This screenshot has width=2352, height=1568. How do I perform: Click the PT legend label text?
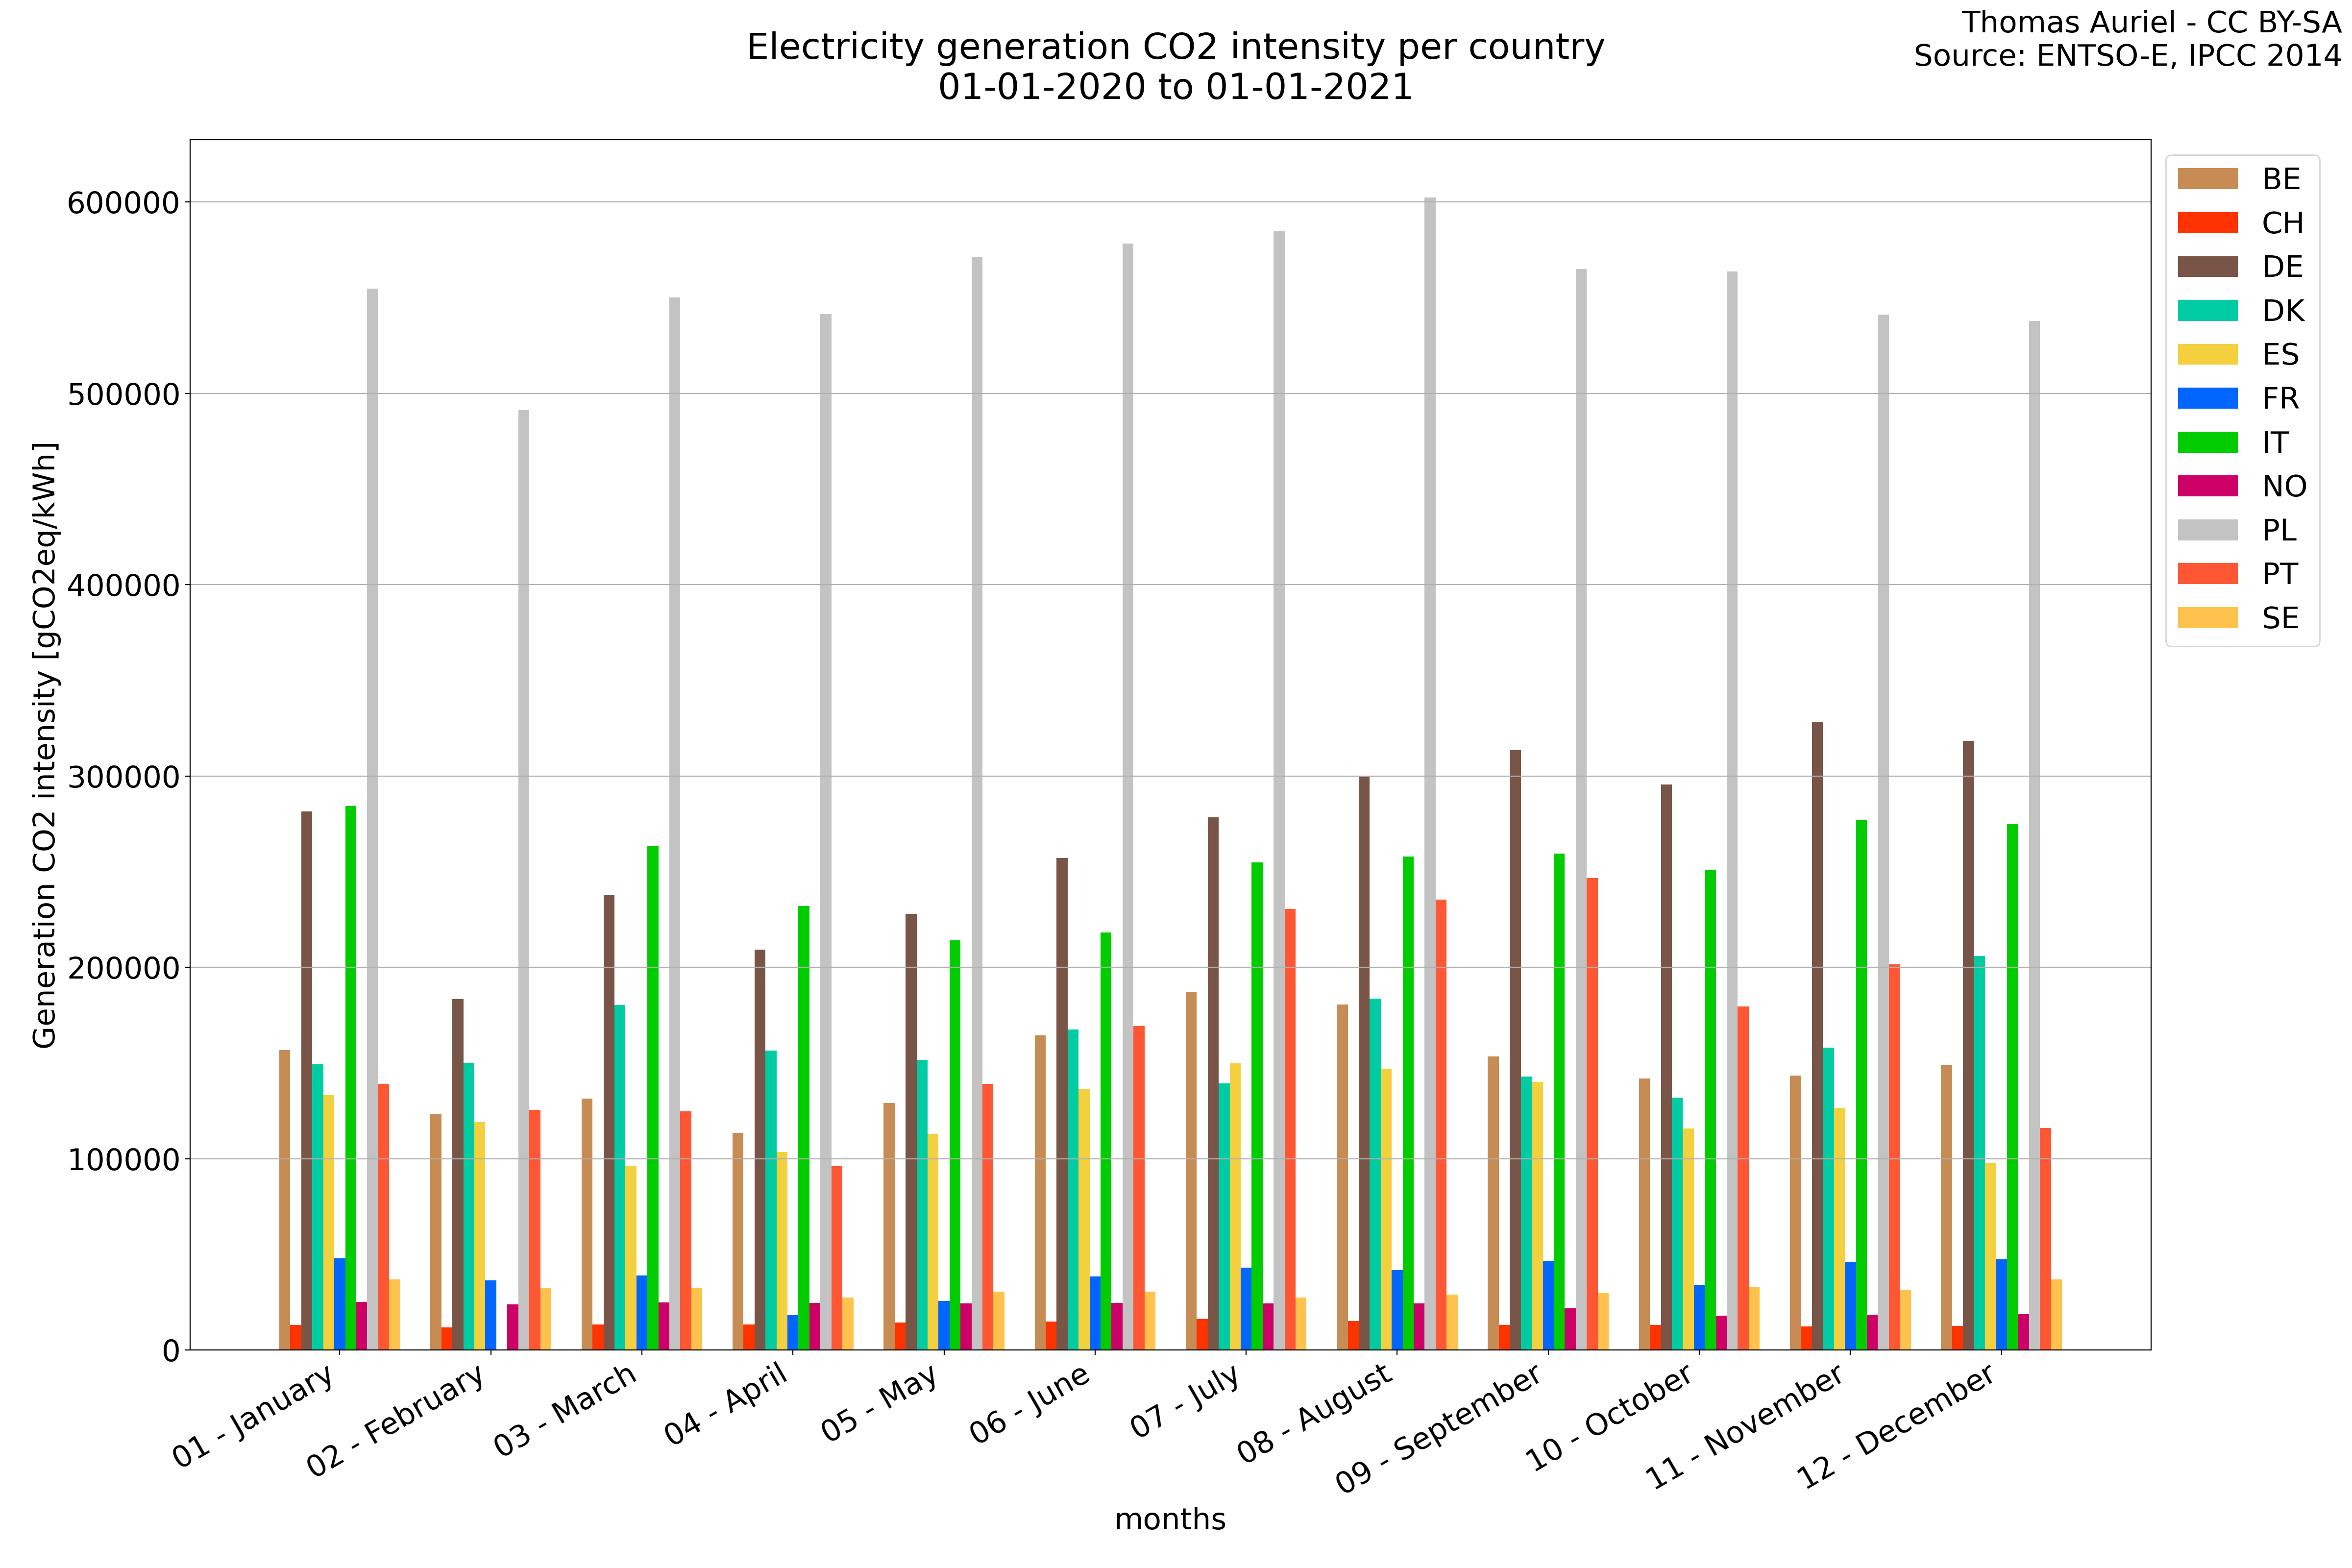(2280, 574)
